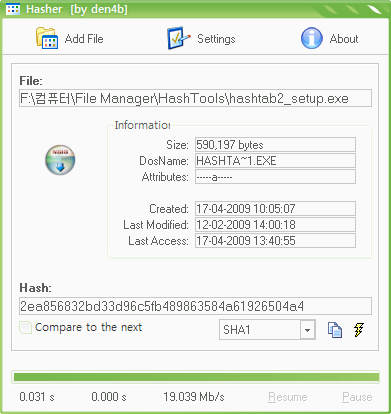Click the 'Hash:' label
Viewport: 391px width, 414px height.
coord(35,288)
